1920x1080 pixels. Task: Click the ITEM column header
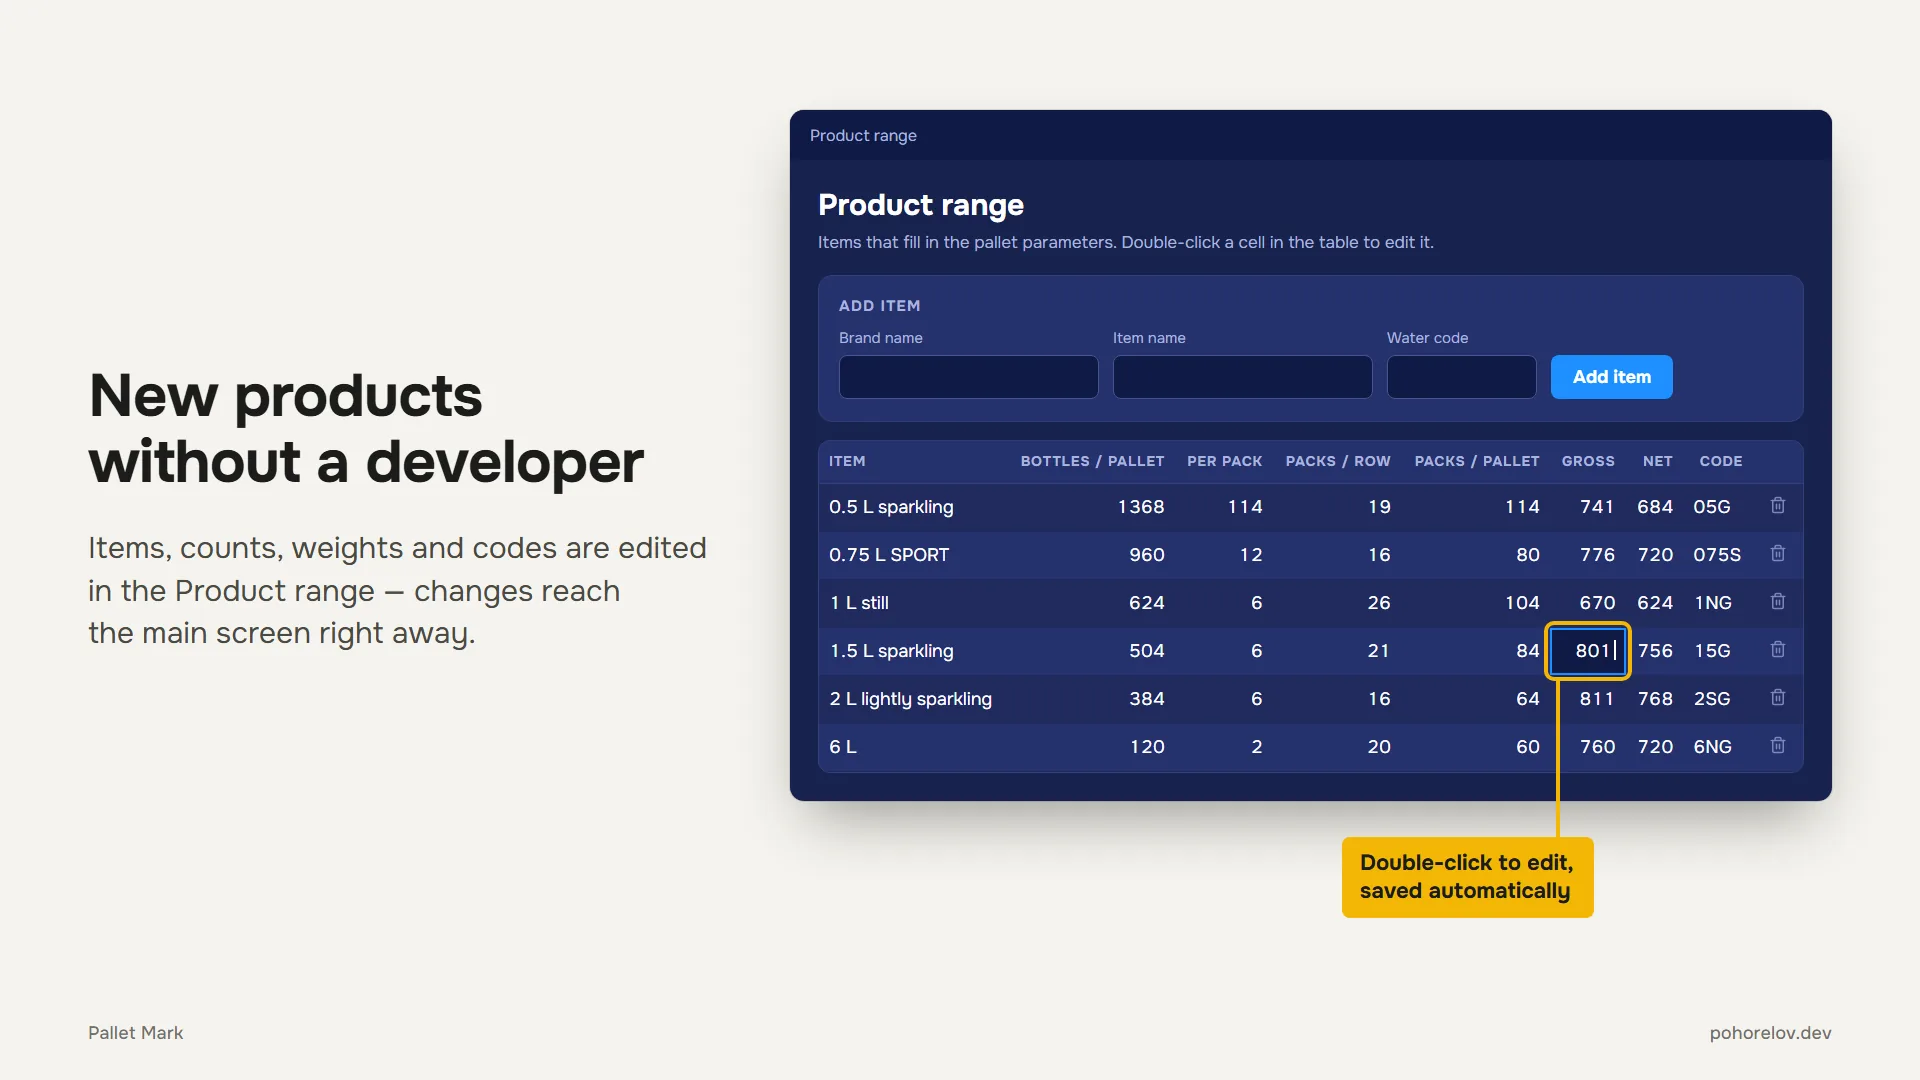(847, 461)
